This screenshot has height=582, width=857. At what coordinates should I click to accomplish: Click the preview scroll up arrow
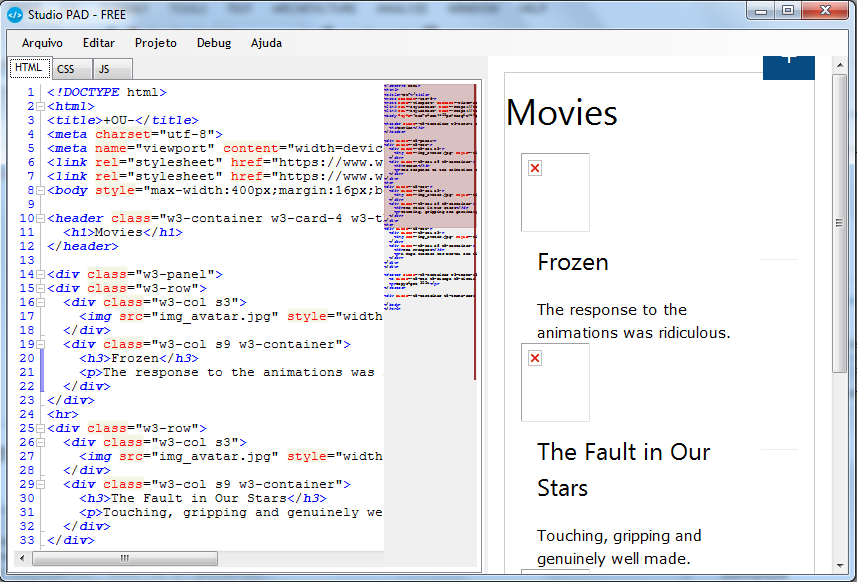click(840, 66)
